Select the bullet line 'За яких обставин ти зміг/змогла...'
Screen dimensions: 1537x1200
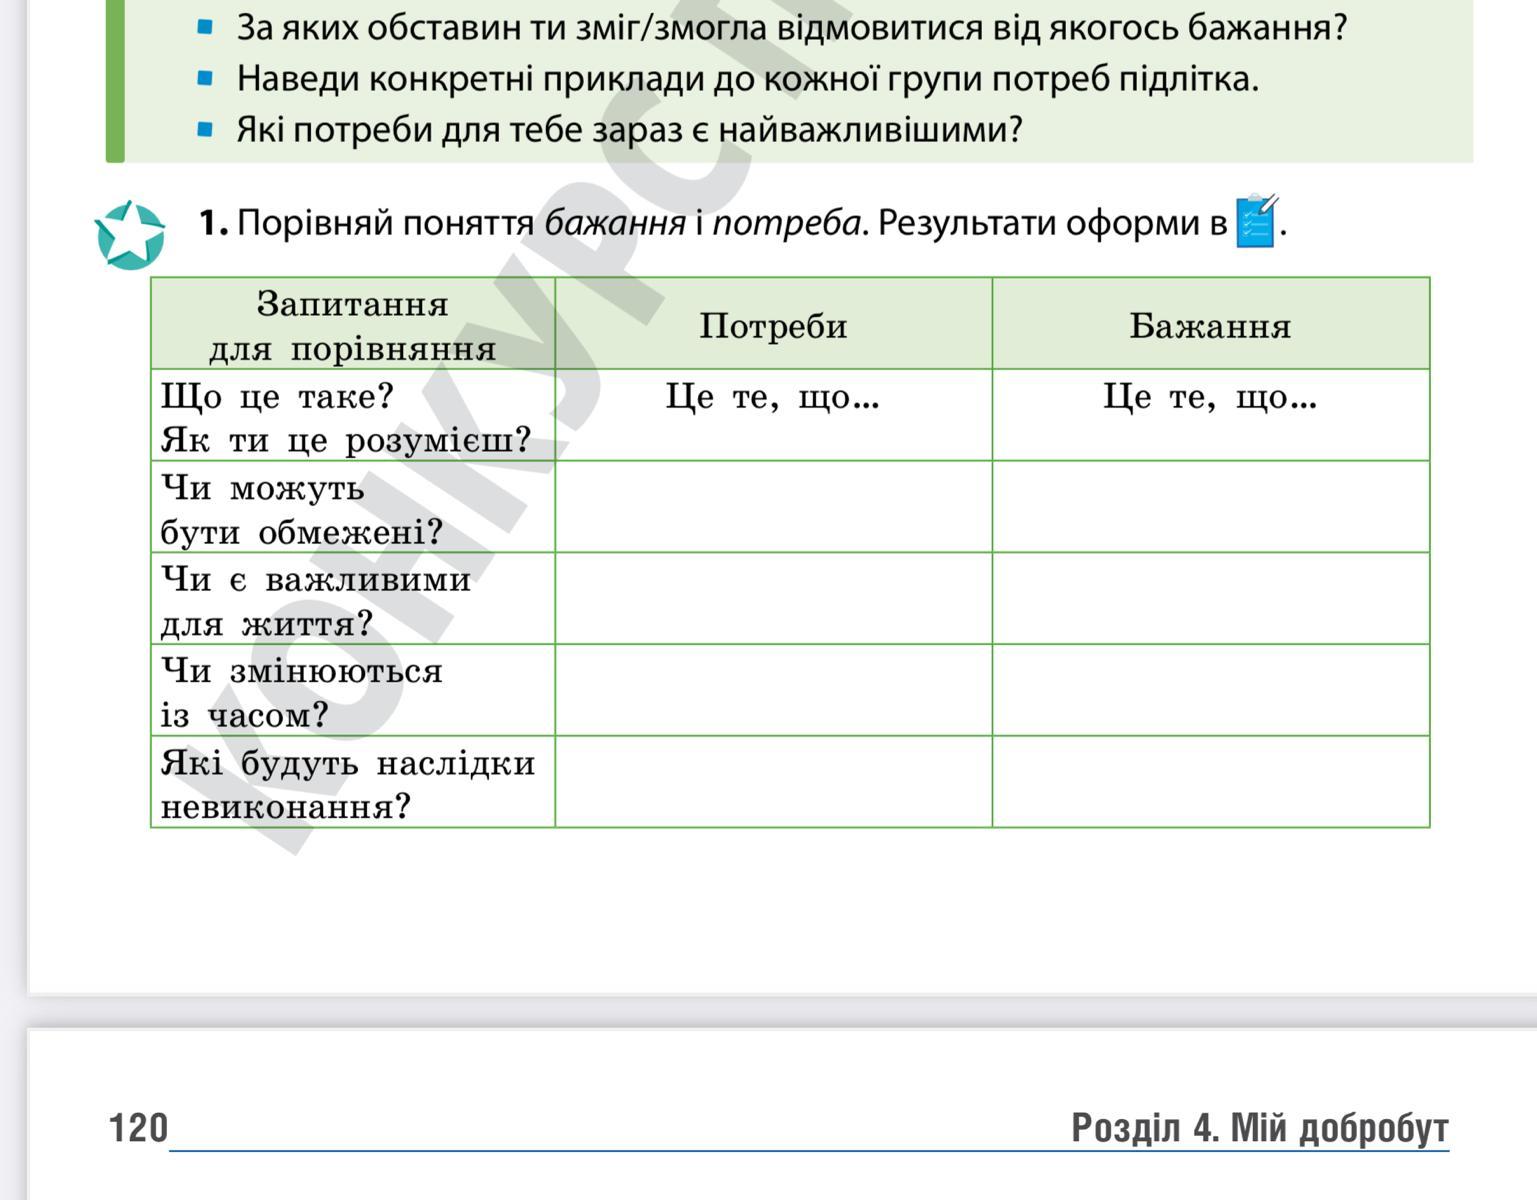click(x=792, y=27)
